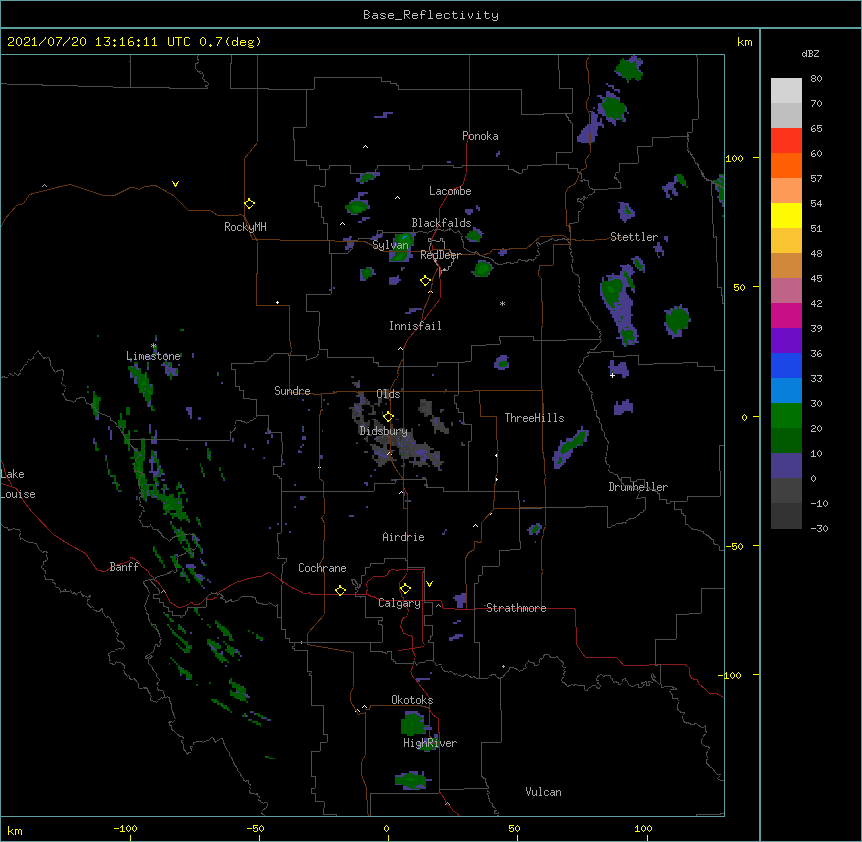Click the Drumheller label
The width and height of the screenshot is (862, 842).
638,487
